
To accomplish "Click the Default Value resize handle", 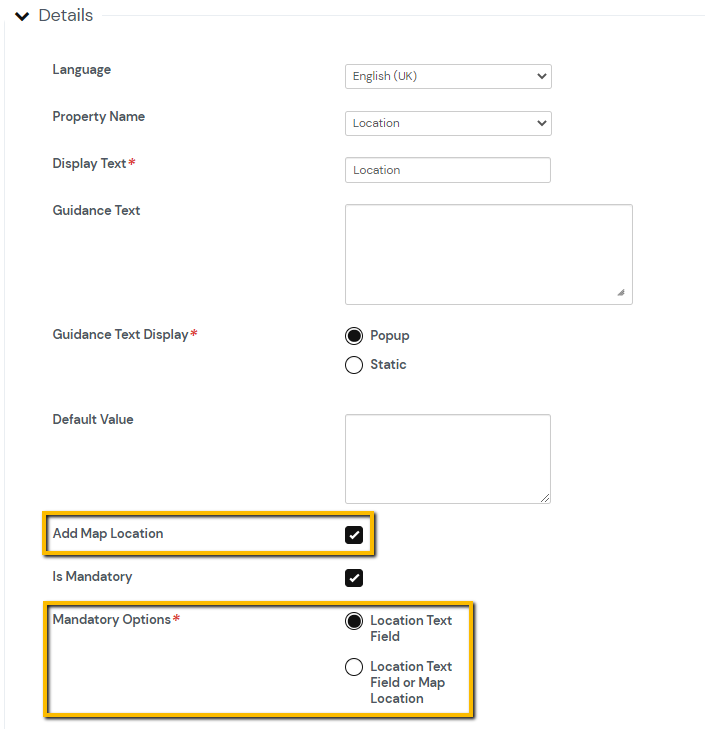I will [x=544, y=497].
